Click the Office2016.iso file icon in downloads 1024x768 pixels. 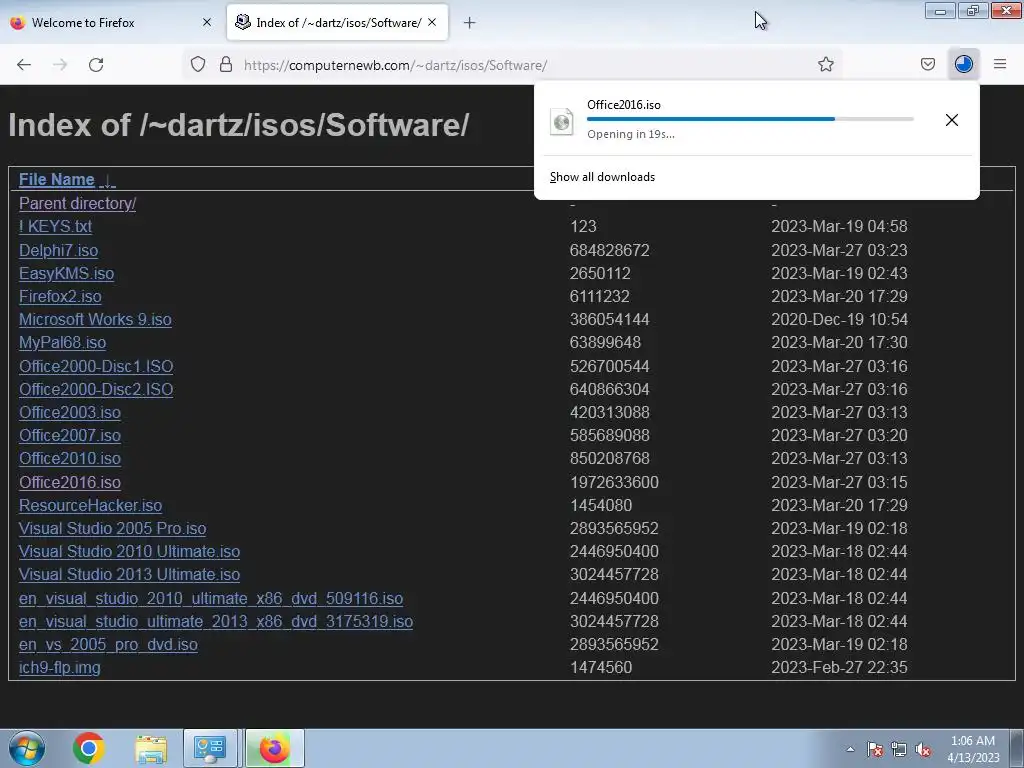point(562,121)
